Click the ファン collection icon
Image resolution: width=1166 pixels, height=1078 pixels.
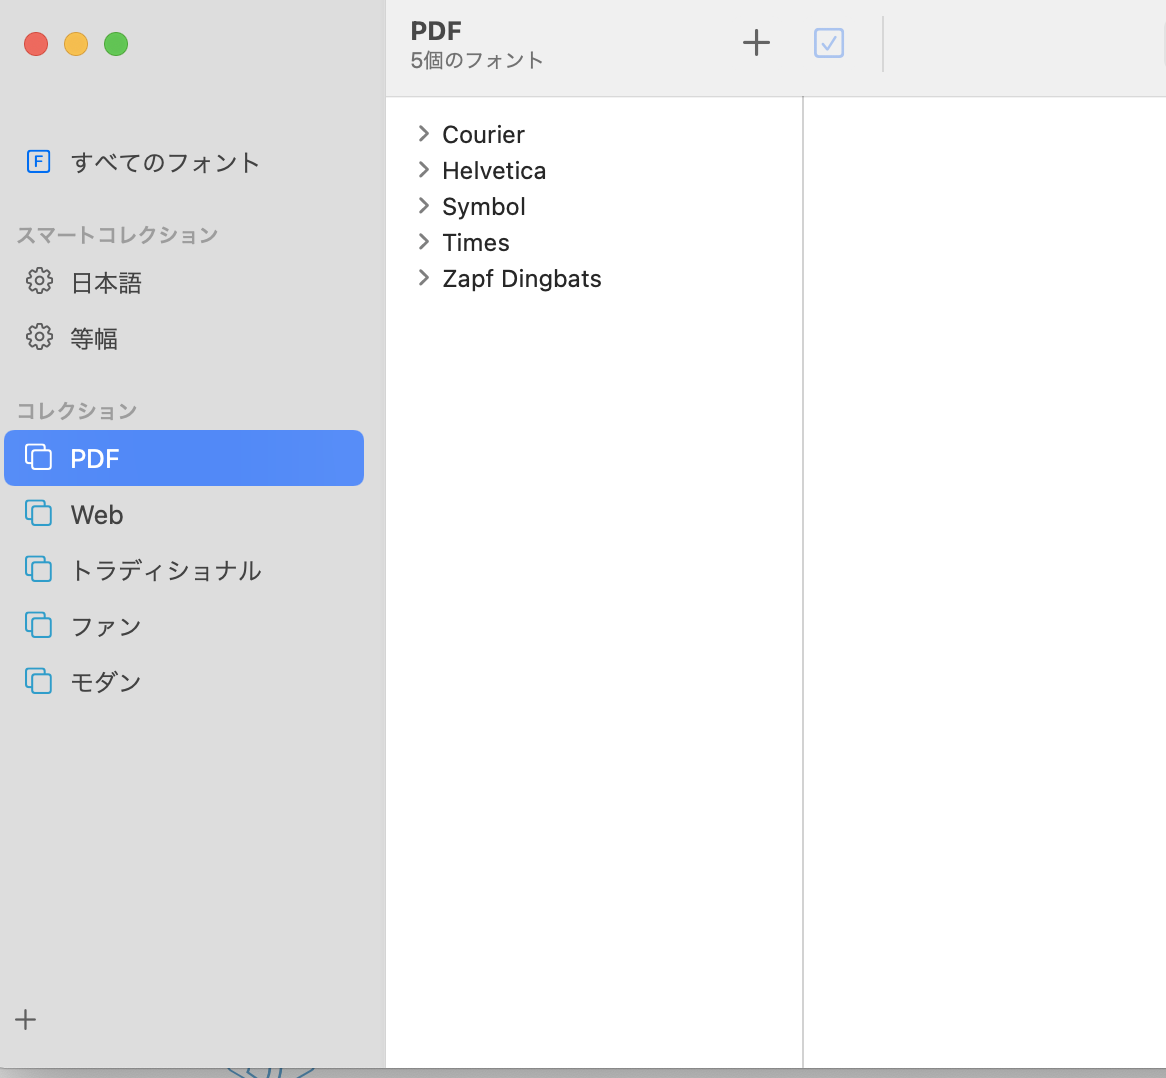click(x=38, y=626)
